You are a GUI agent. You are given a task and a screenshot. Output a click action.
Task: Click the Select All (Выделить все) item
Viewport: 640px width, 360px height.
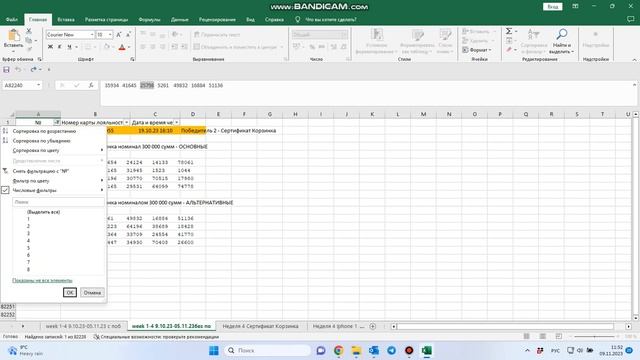pyautogui.click(x=43, y=212)
